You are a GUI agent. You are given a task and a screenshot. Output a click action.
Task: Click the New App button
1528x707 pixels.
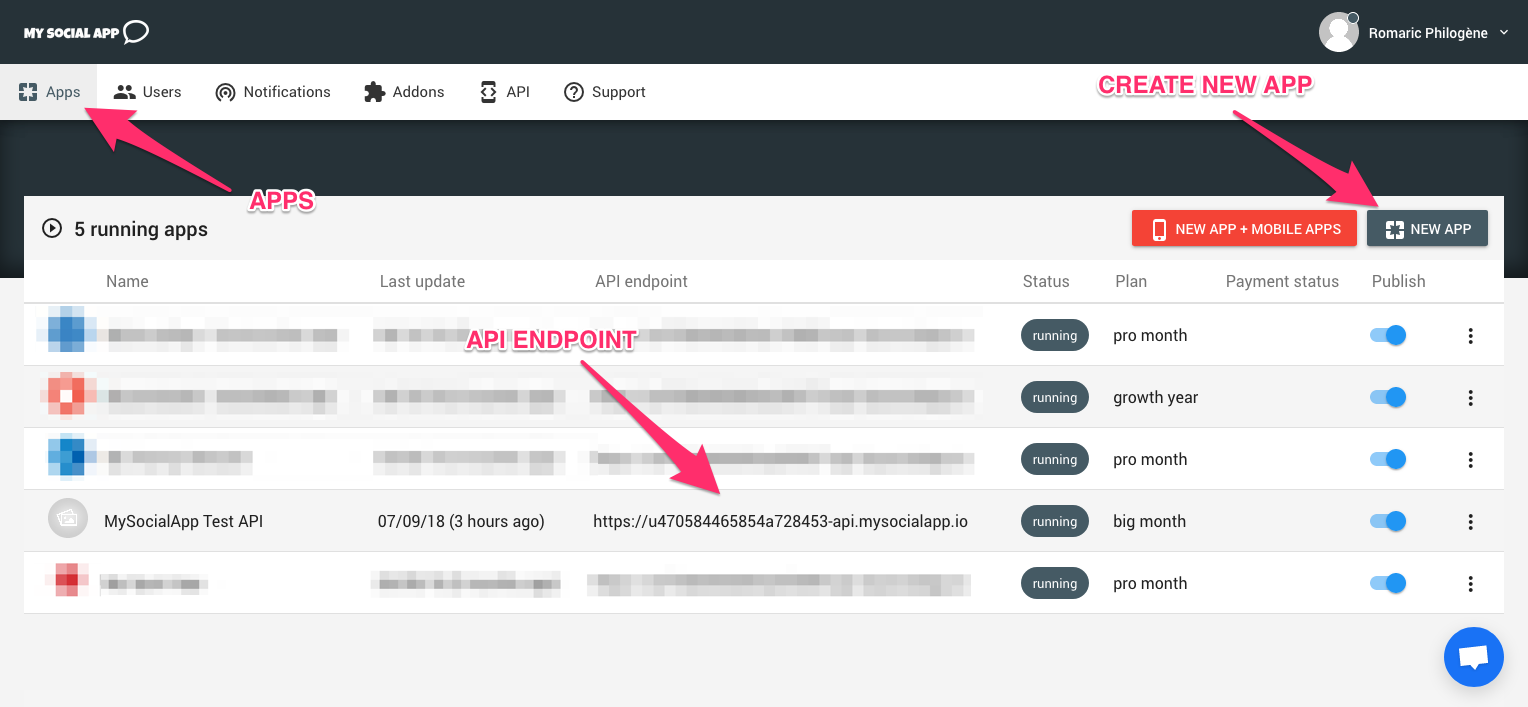[x=1427, y=228]
